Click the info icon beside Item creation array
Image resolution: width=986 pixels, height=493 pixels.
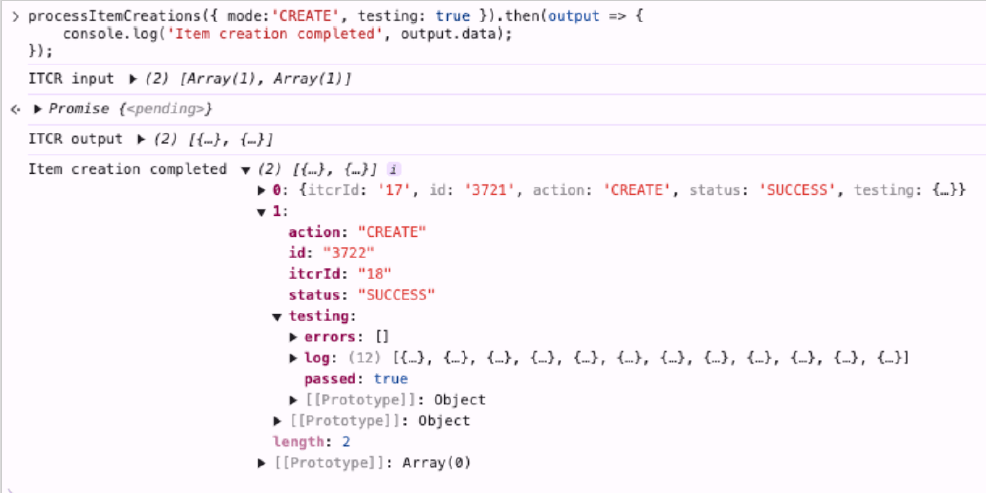[x=393, y=169]
